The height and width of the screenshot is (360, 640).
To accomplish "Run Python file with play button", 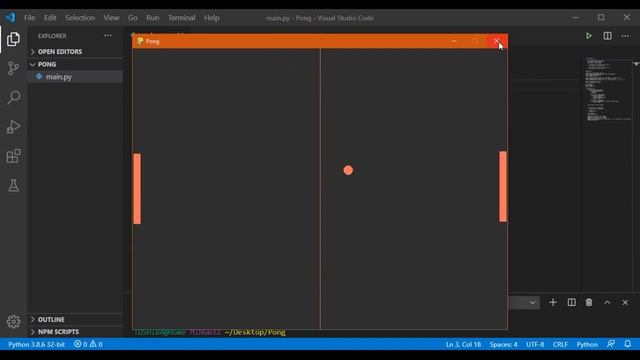I will [x=589, y=36].
